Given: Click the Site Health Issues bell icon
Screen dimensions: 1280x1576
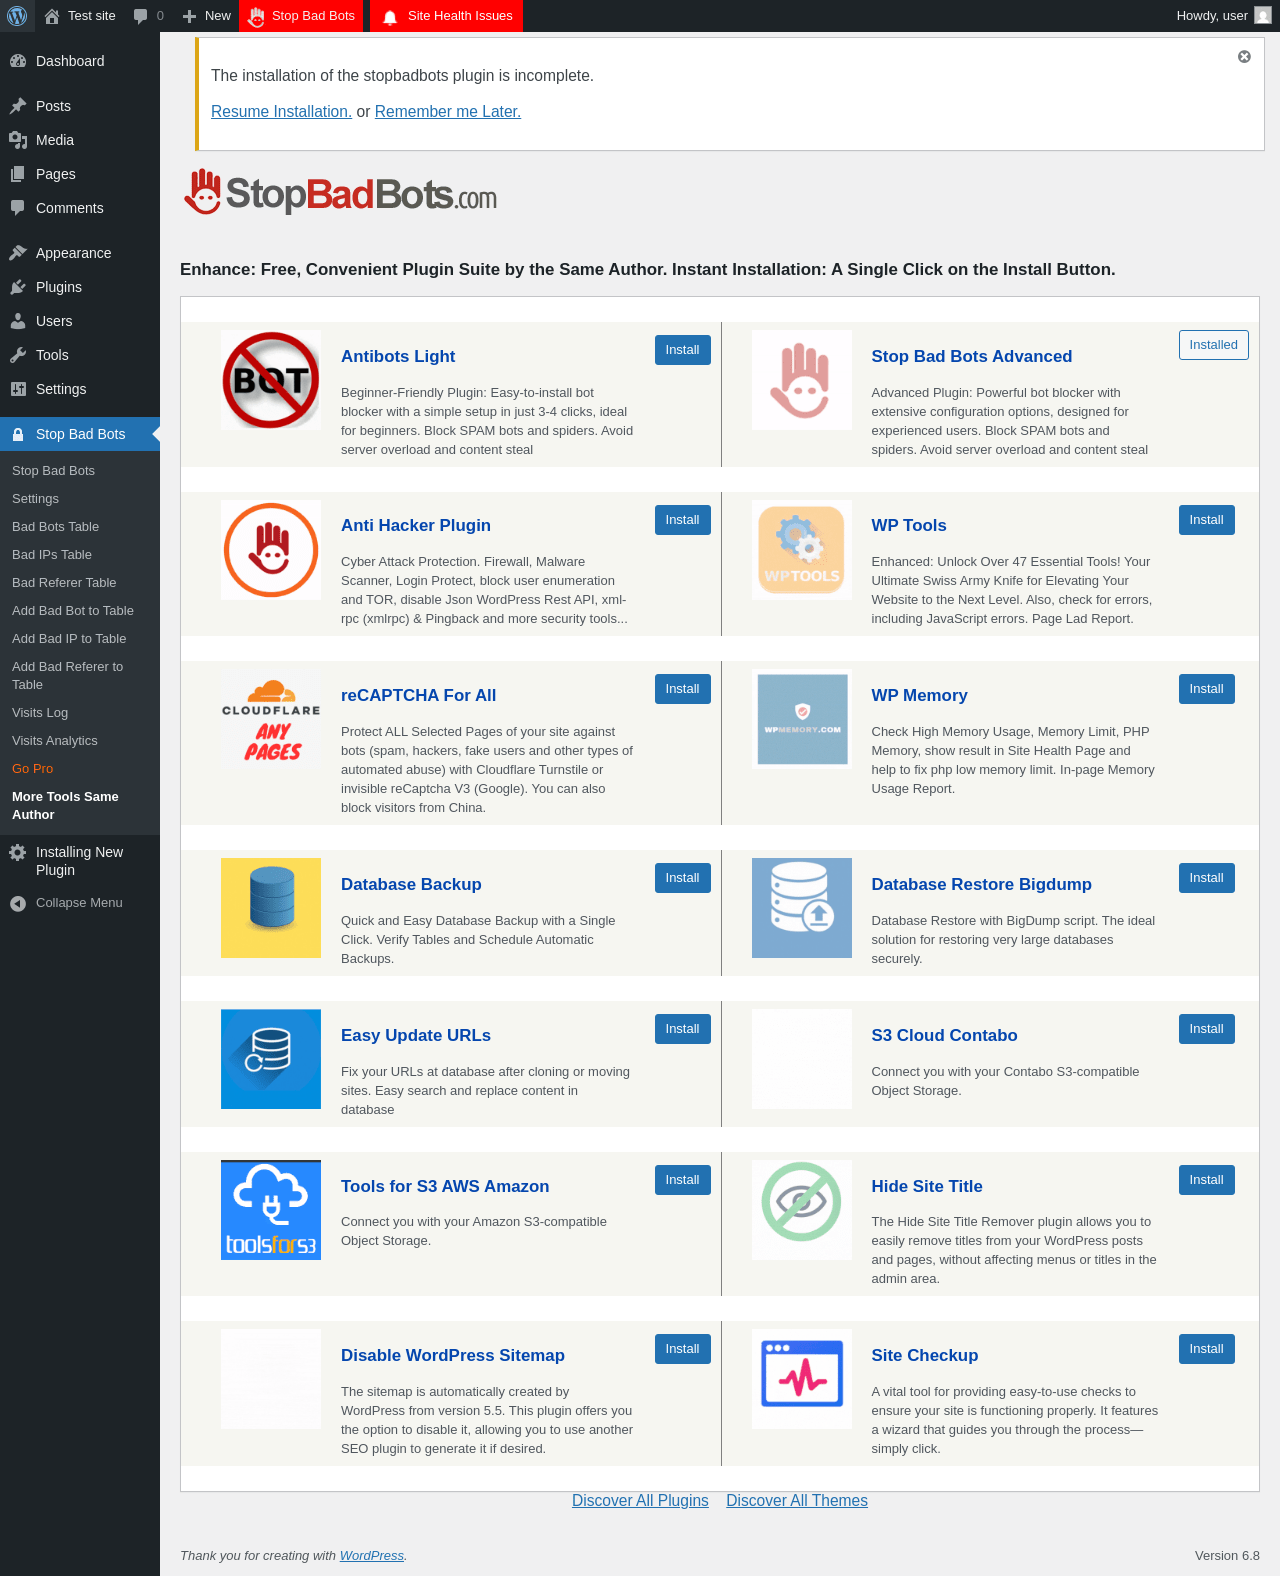Looking at the screenshot, I should coord(390,17).
